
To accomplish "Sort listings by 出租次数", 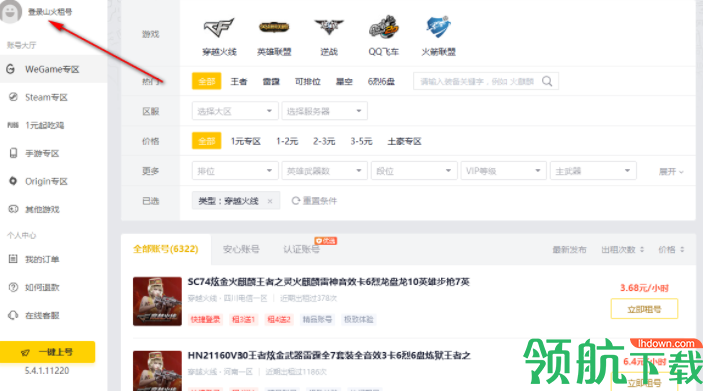I will point(622,249).
